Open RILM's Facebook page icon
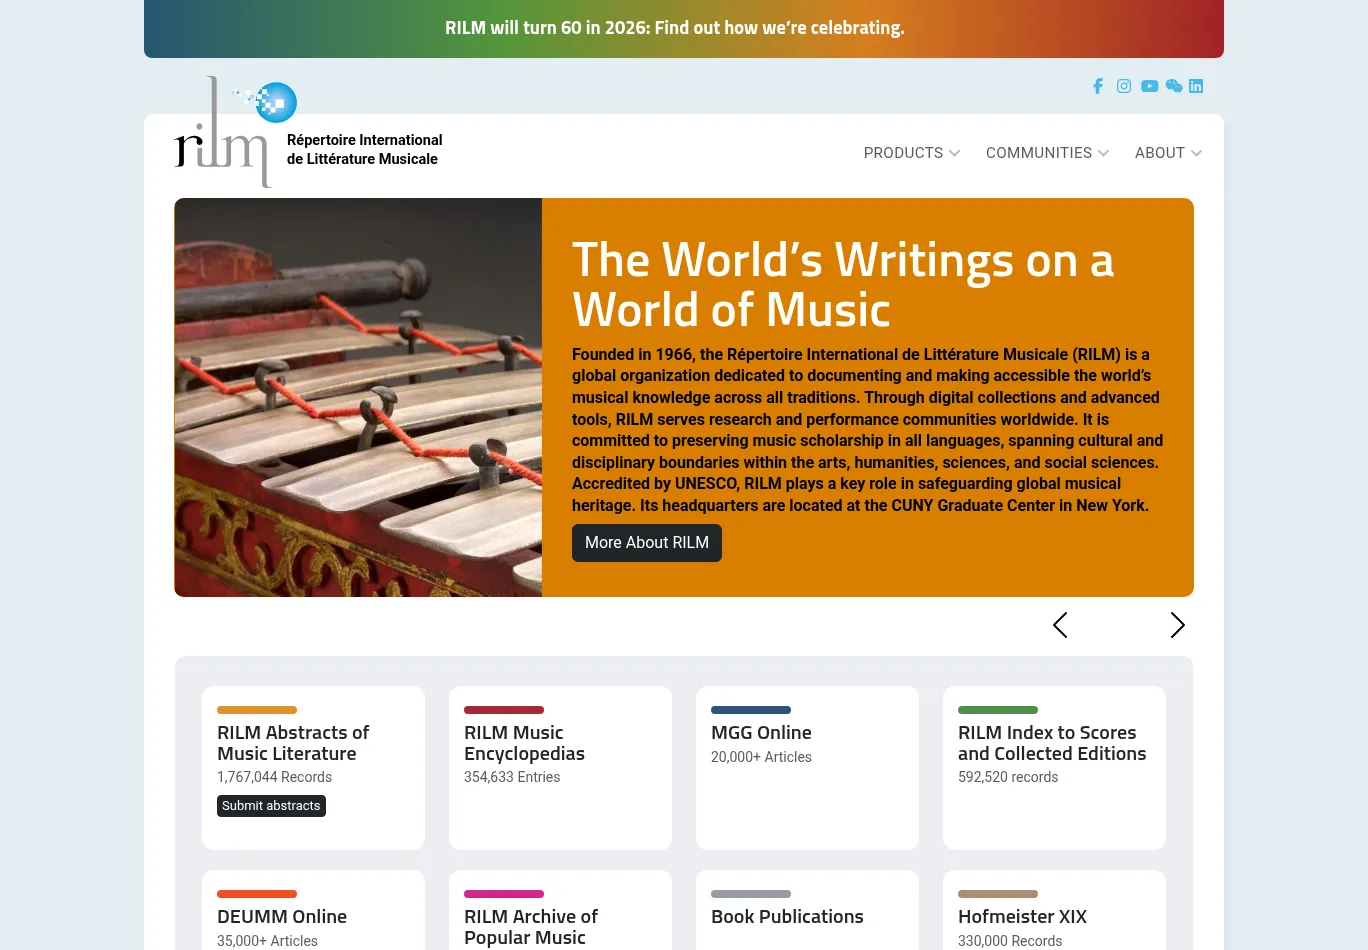Image resolution: width=1368 pixels, height=950 pixels. pos(1098,86)
